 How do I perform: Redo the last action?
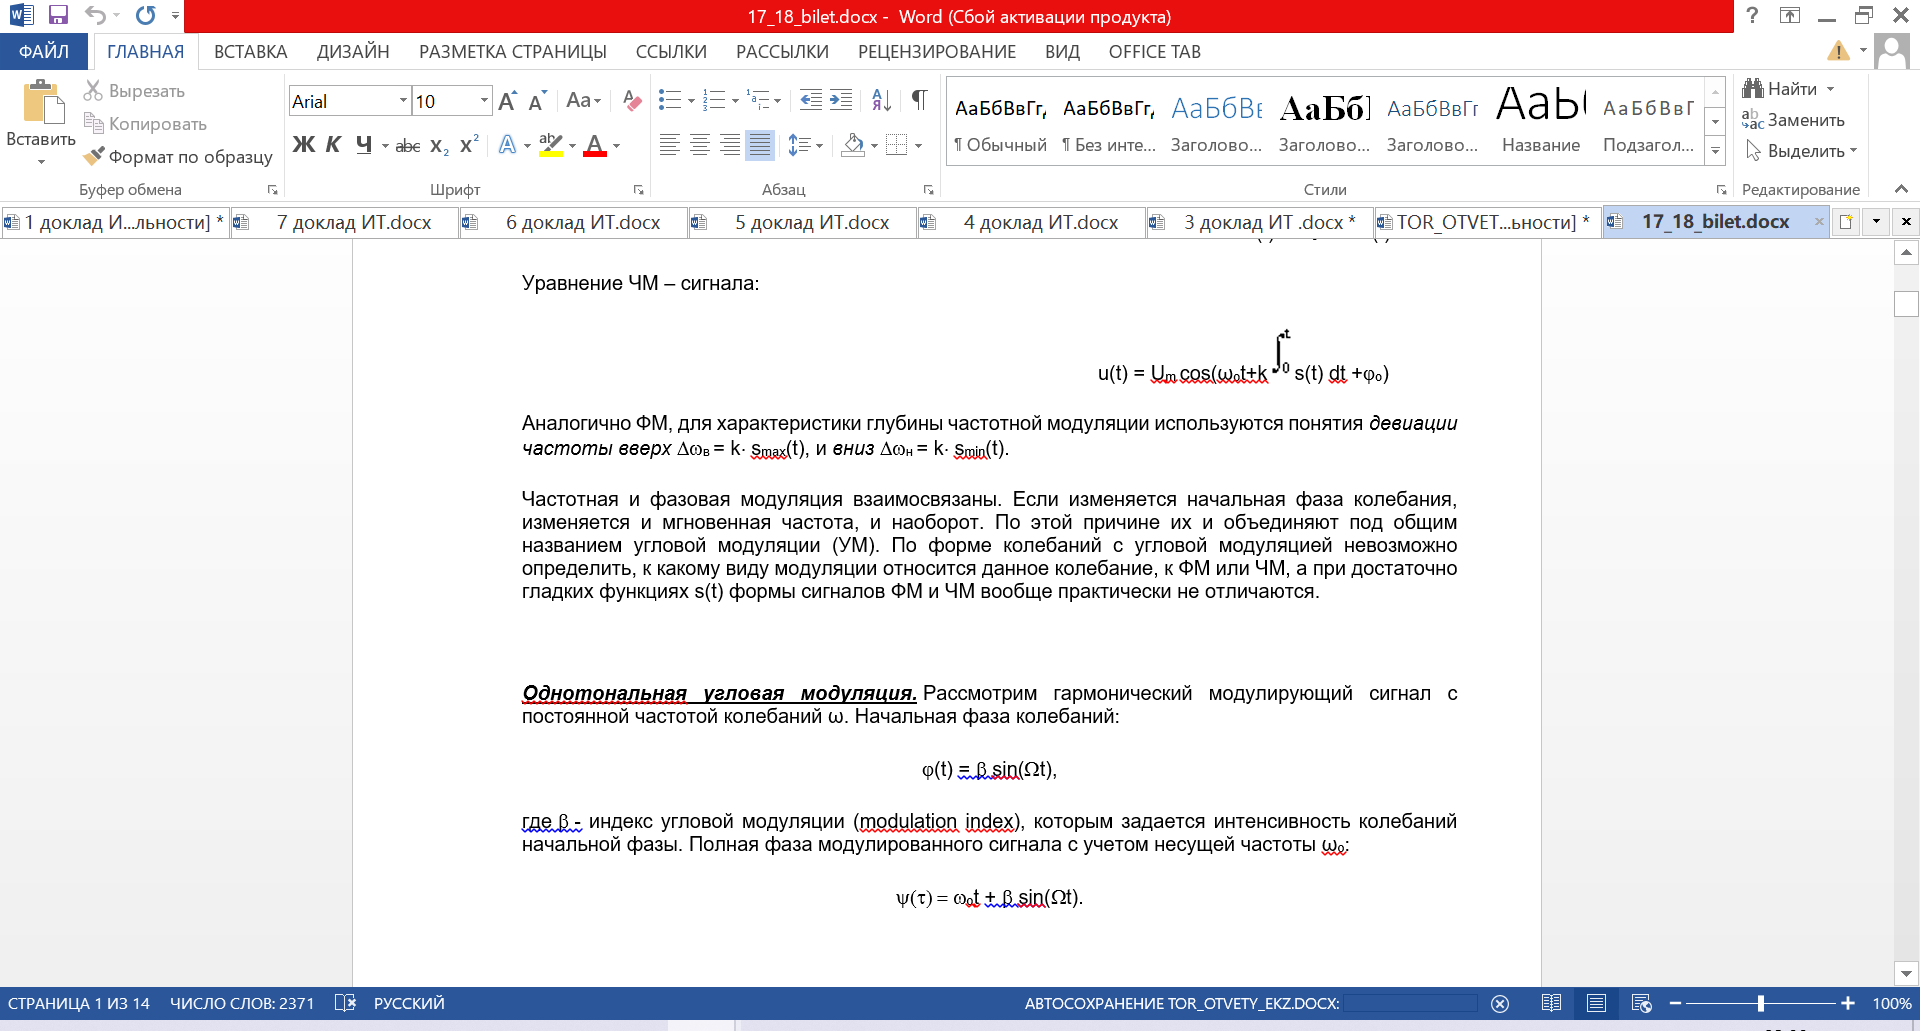(x=146, y=15)
